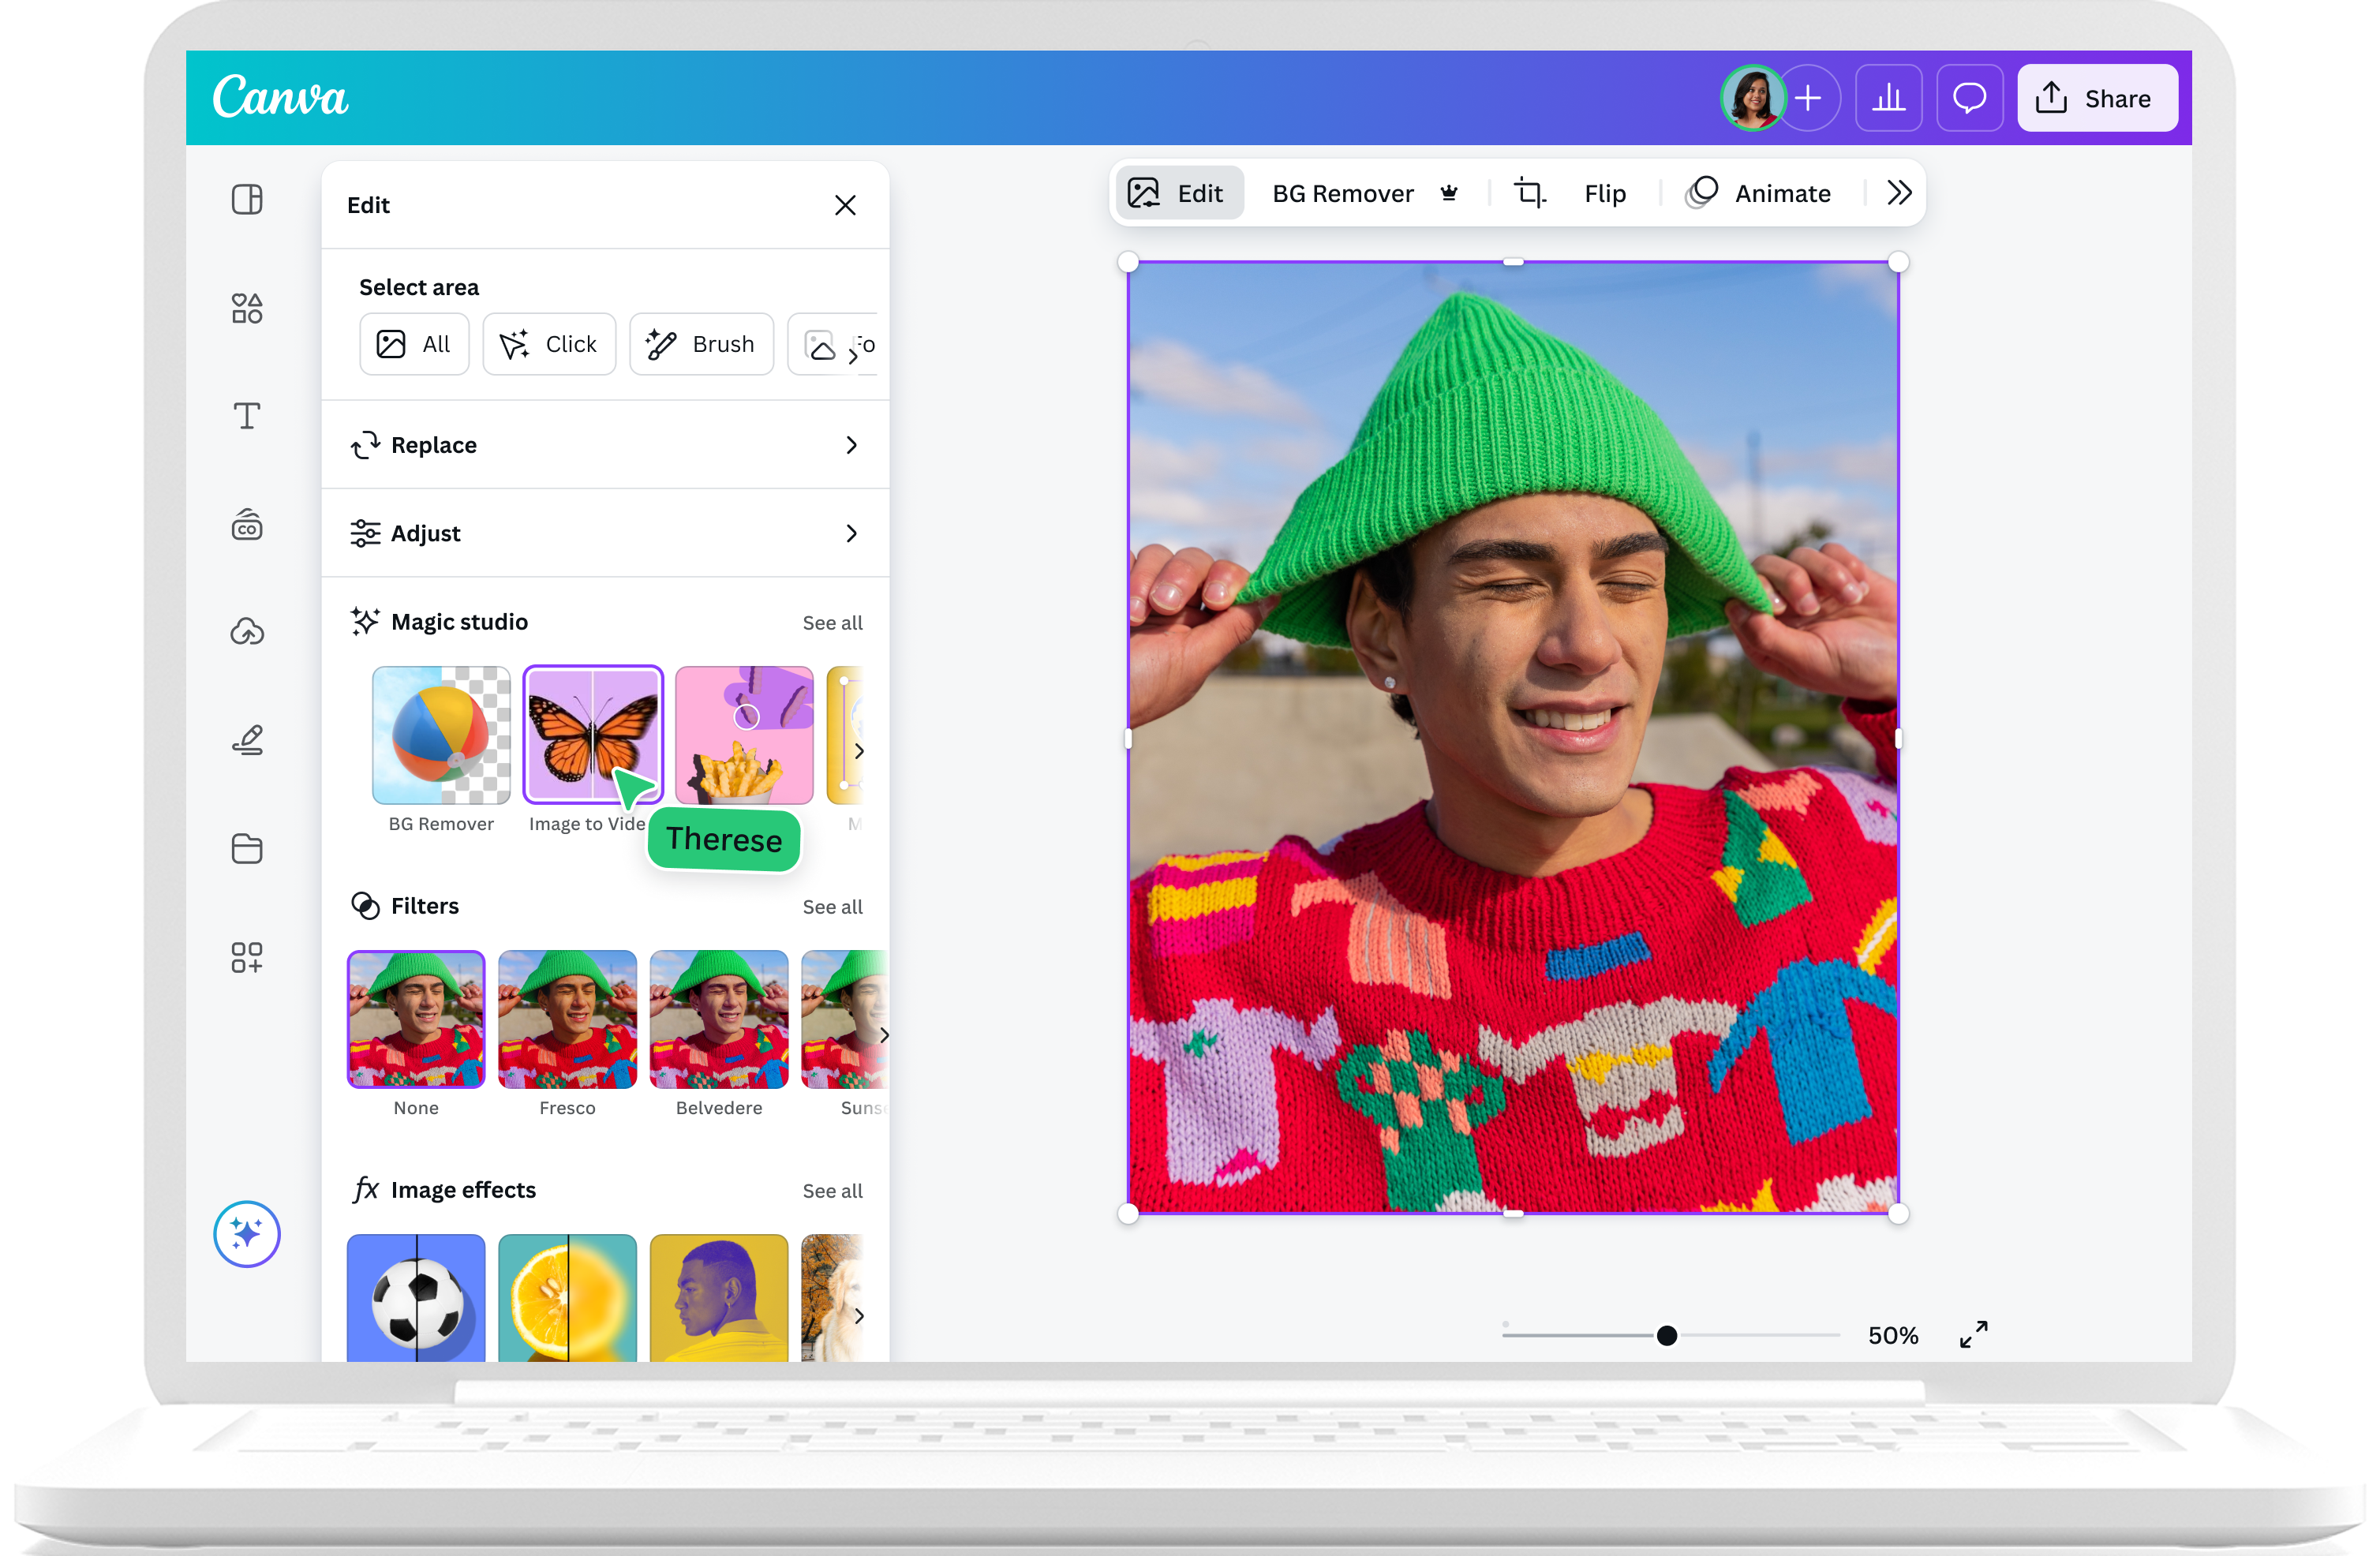Click the Share button
2380x1556 pixels.
[2097, 98]
